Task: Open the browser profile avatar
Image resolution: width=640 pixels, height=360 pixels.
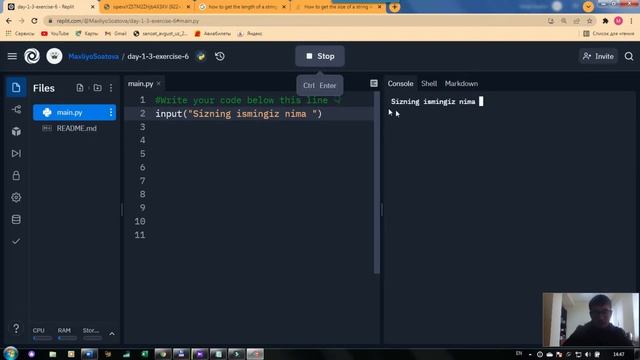Action: pos(618,21)
